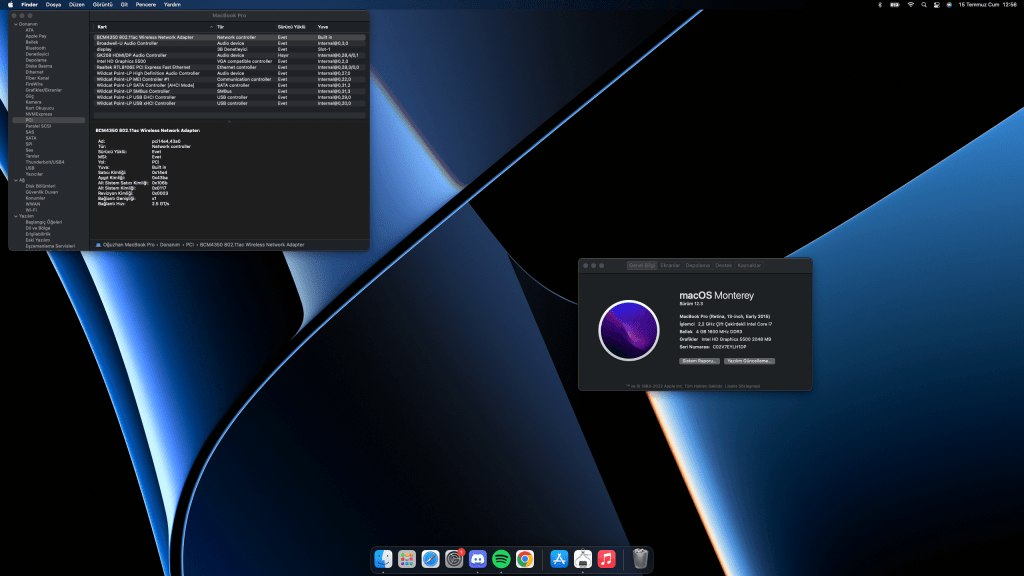Select Bellek in the sidebar
The width and height of the screenshot is (1024, 576).
[32, 42]
